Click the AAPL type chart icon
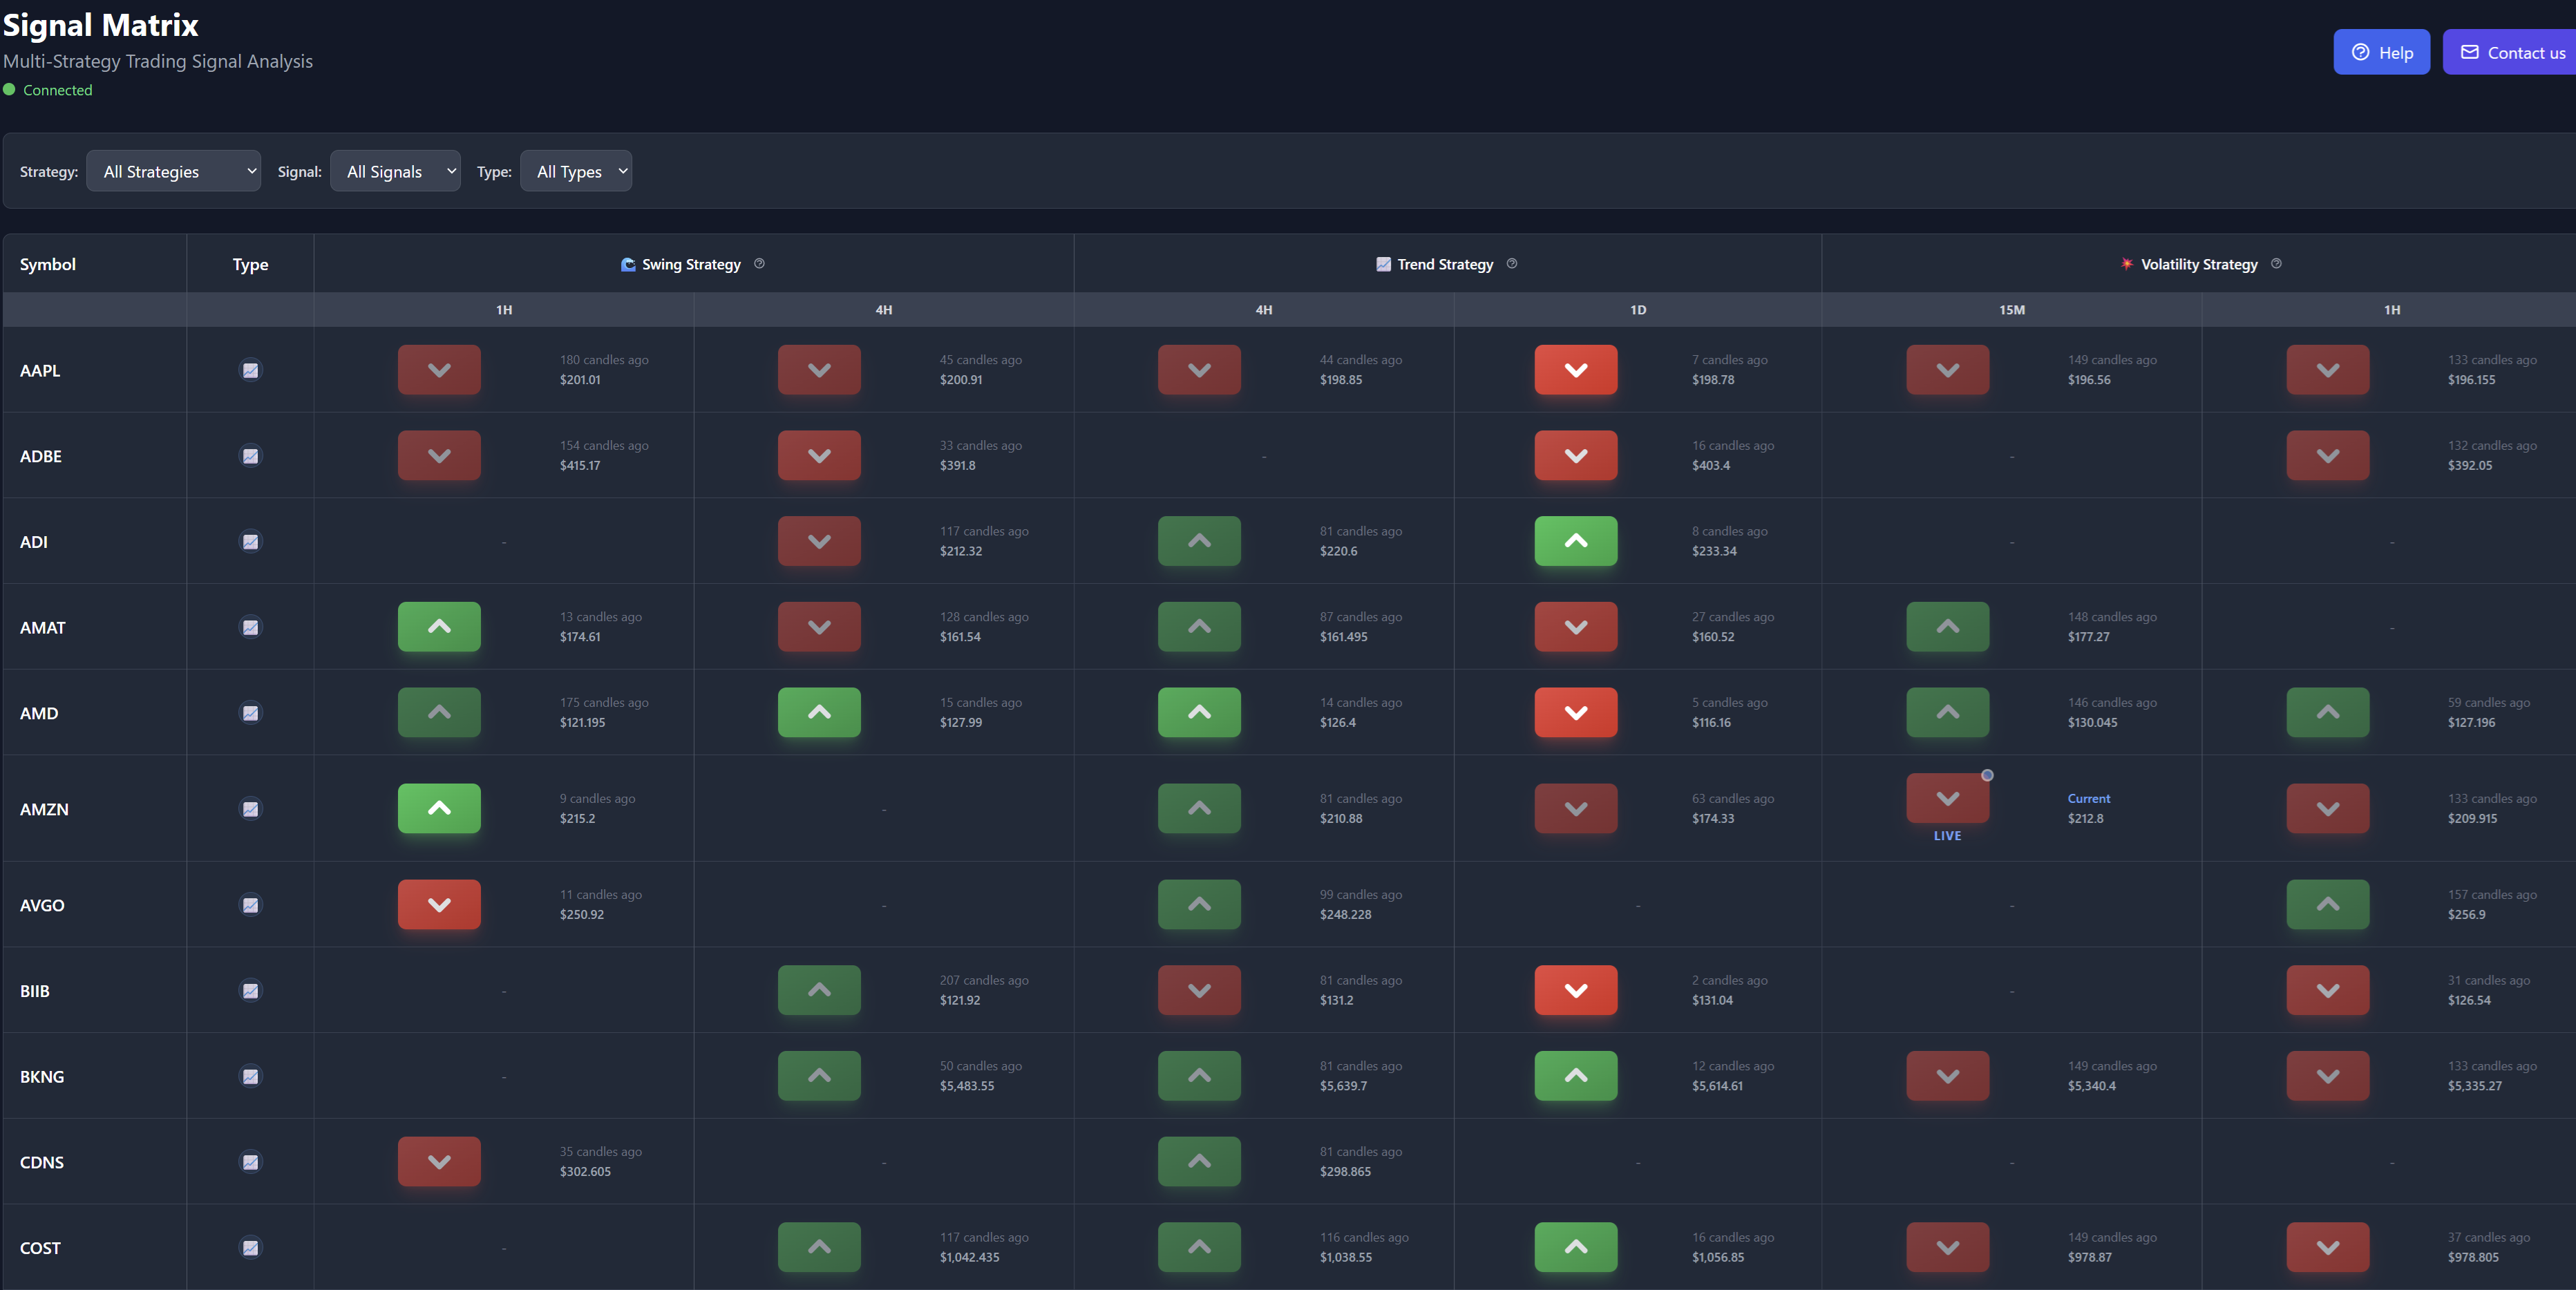The height and width of the screenshot is (1290, 2576). (251, 370)
